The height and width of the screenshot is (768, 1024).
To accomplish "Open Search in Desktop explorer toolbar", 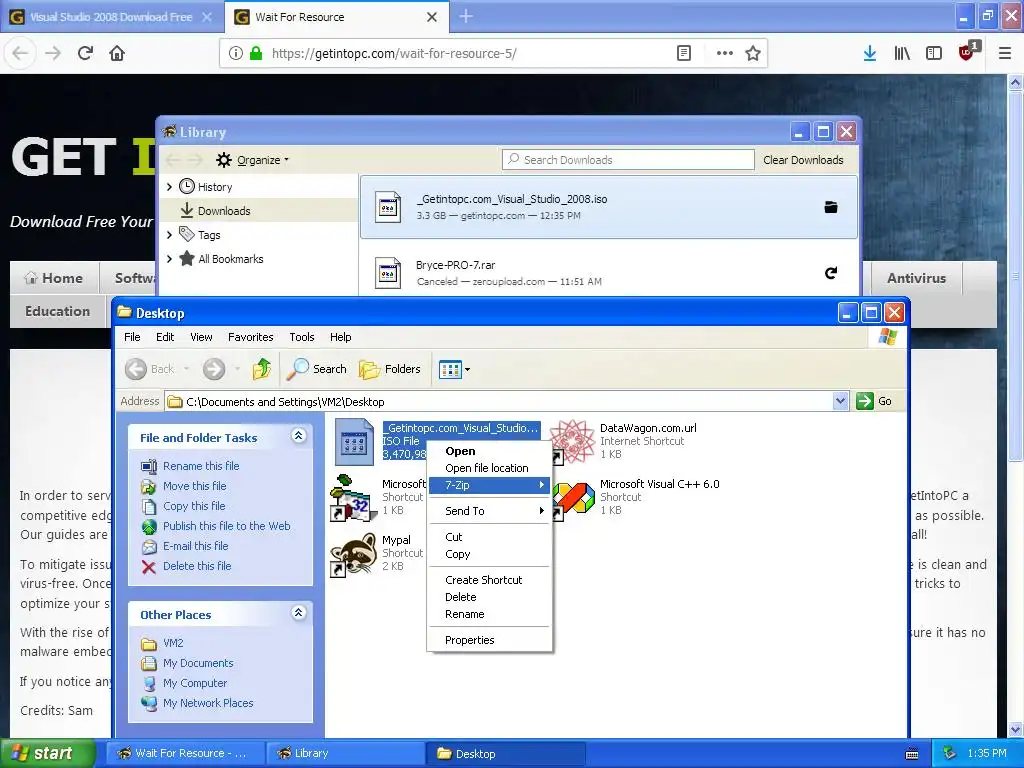I will pos(317,369).
